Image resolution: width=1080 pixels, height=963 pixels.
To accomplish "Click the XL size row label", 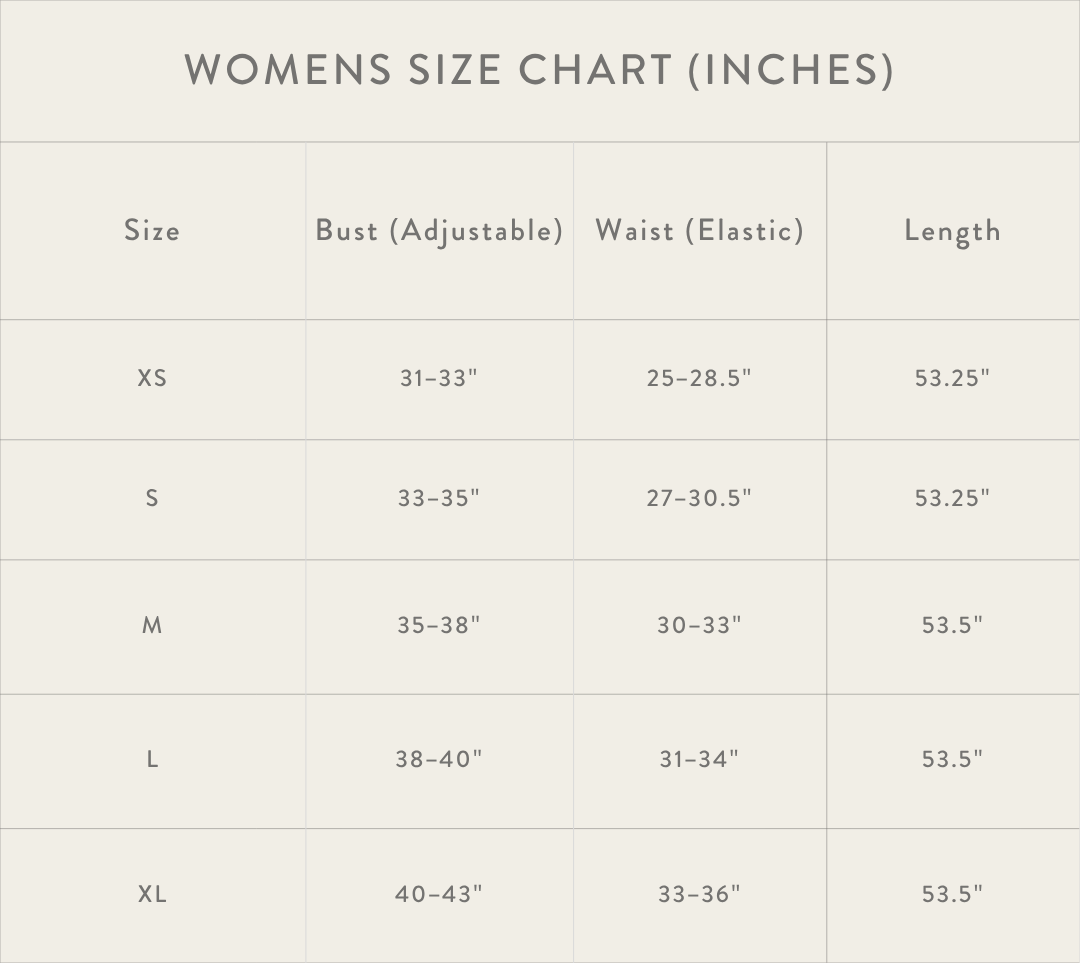I will (152, 894).
